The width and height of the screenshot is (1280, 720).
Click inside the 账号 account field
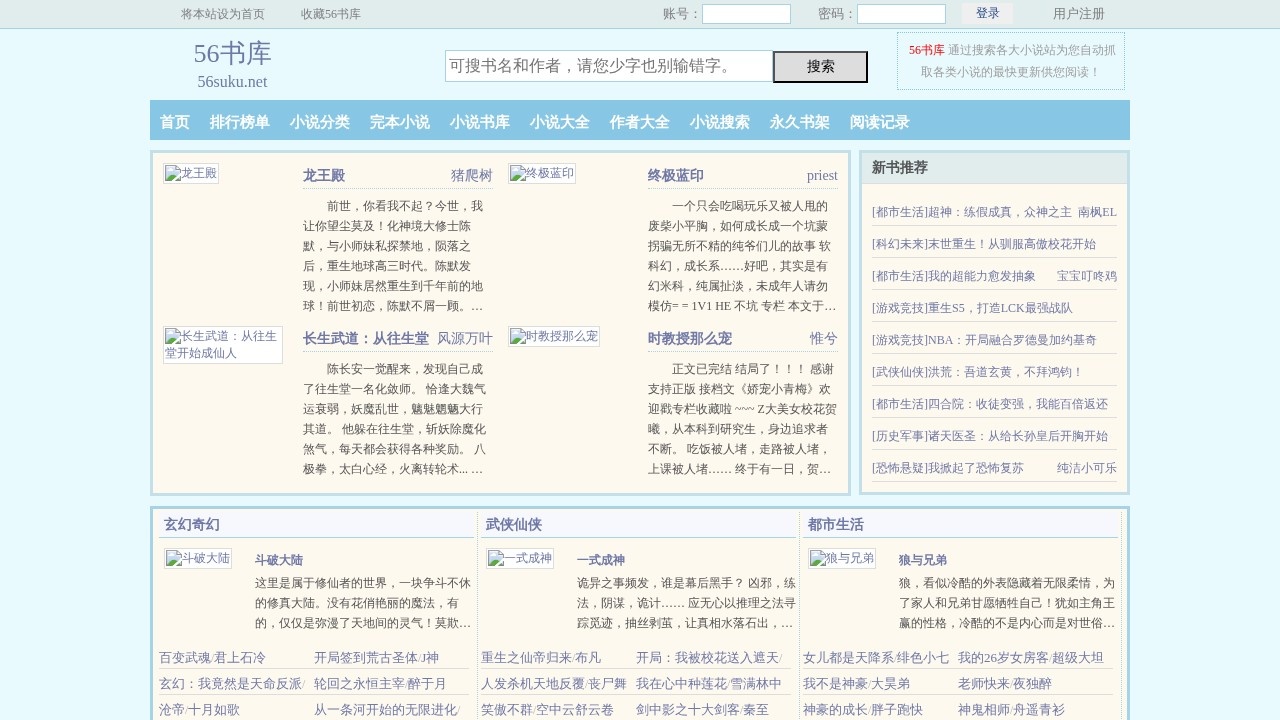(x=744, y=13)
